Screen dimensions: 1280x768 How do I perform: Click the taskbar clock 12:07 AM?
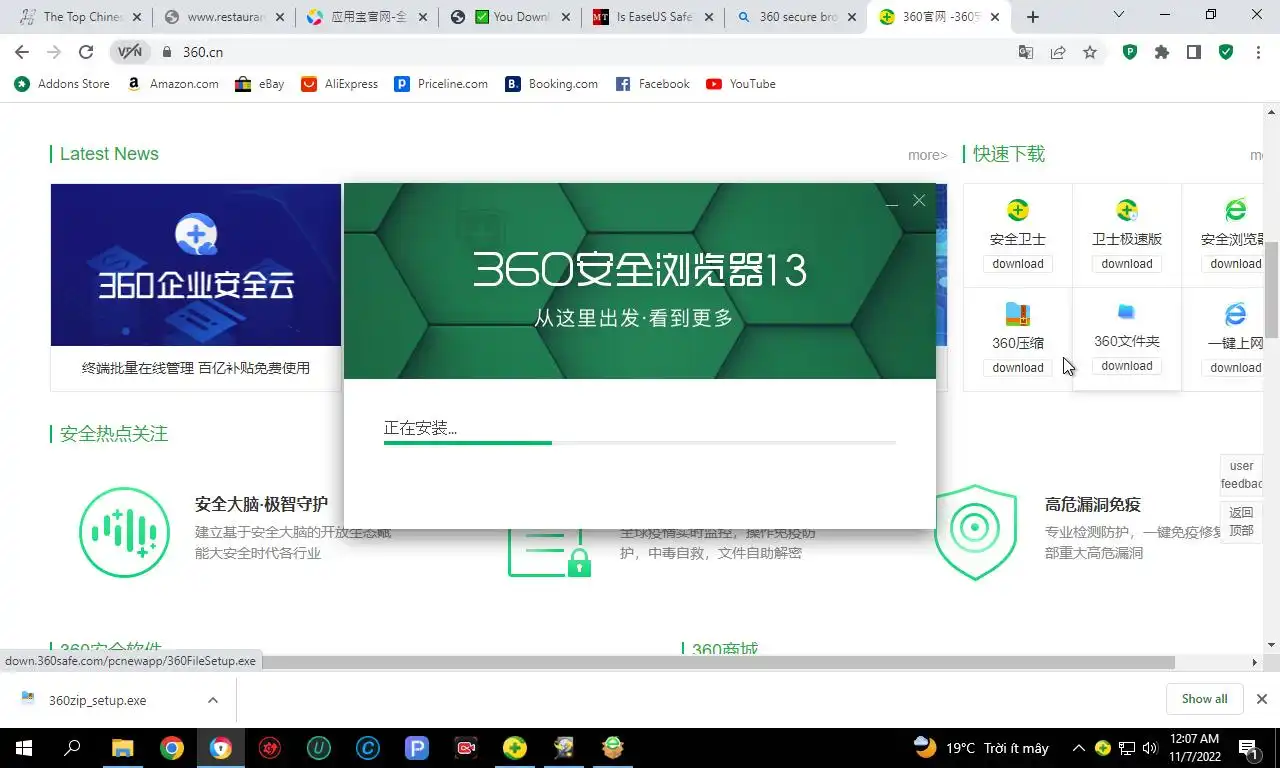pyautogui.click(x=1192, y=747)
